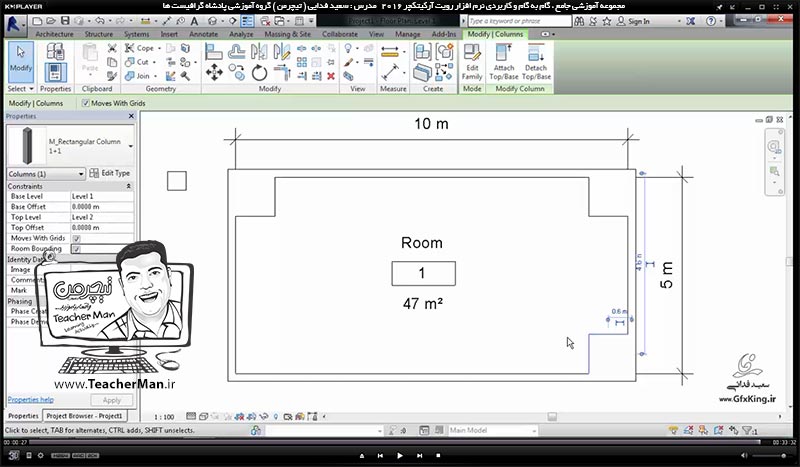Image resolution: width=800 pixels, height=467 pixels.
Task: Click the Search binoculars icon next to keyword box
Action: click(x=579, y=21)
